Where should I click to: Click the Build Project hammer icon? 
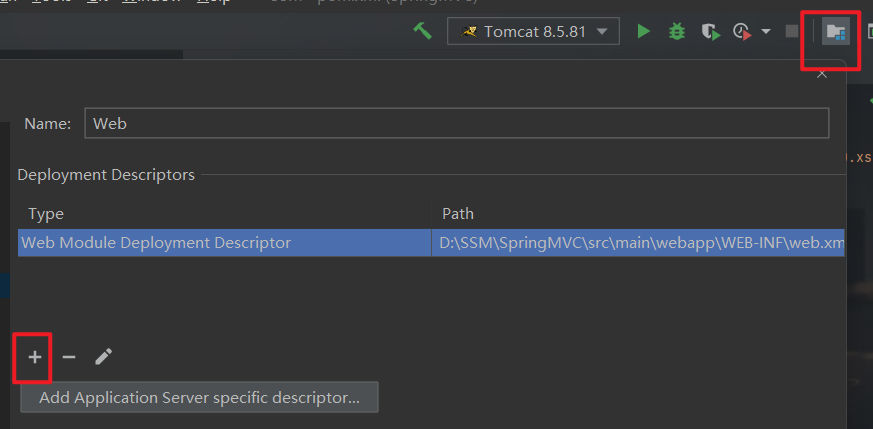(x=422, y=31)
